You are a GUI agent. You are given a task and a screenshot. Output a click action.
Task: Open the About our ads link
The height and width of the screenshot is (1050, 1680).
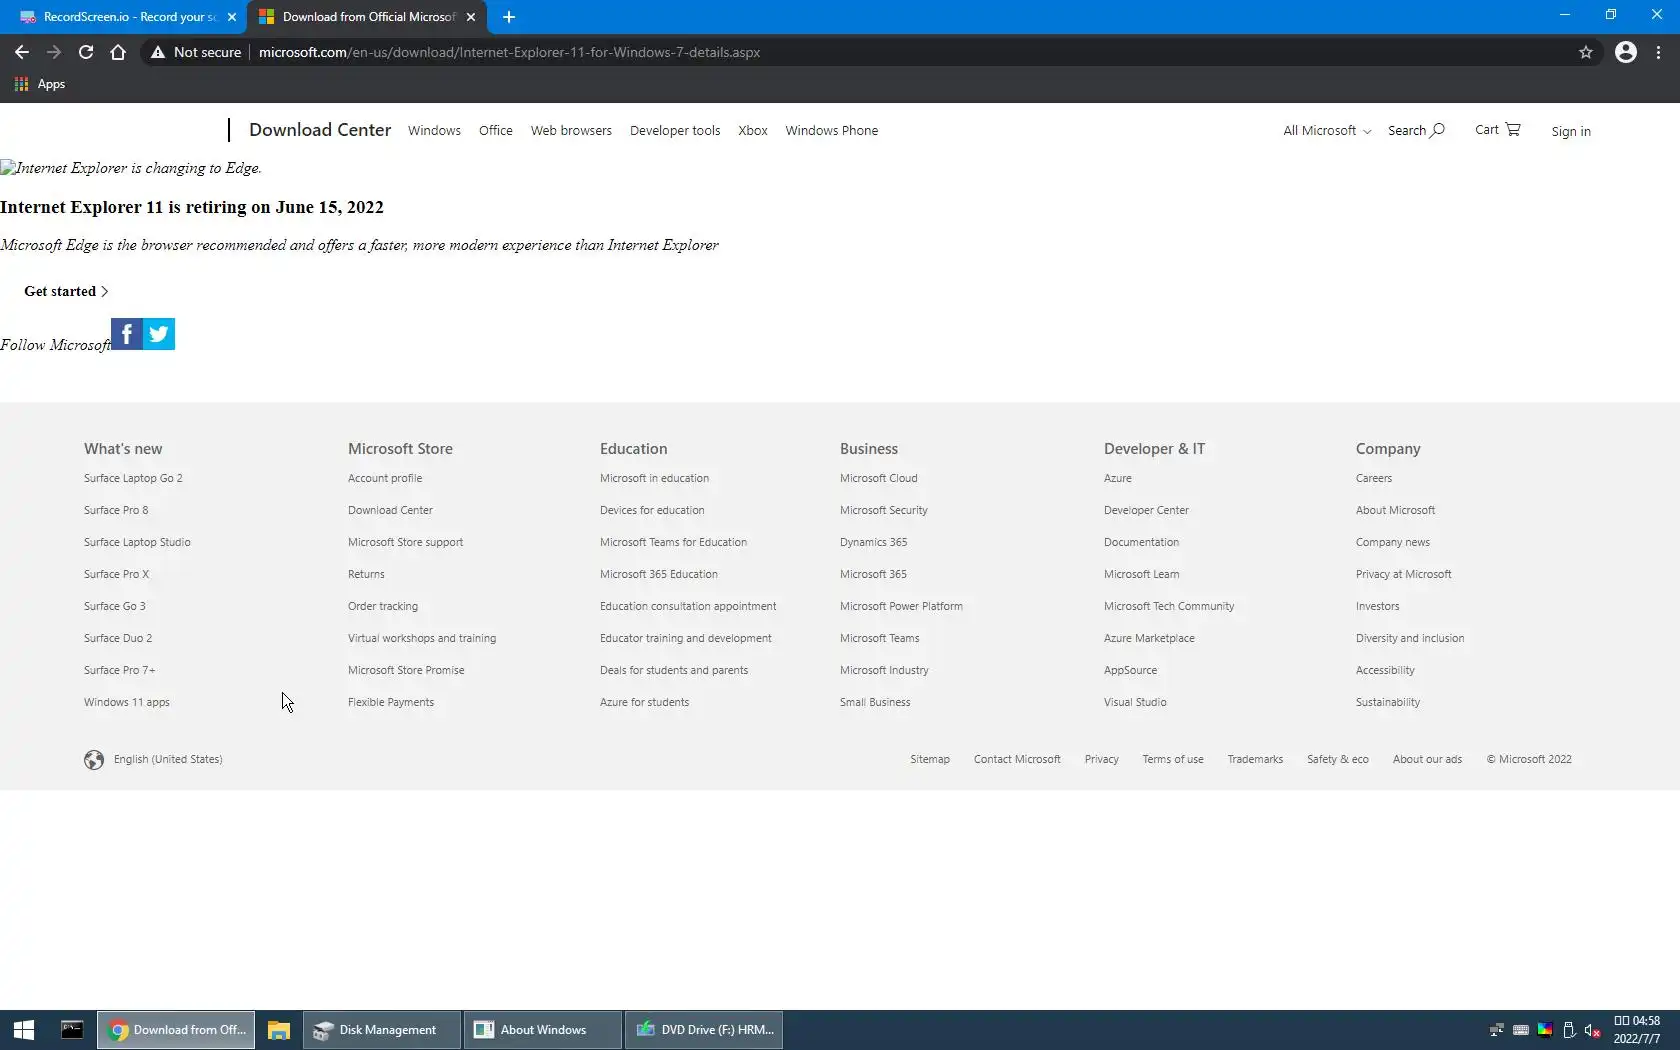(1427, 759)
